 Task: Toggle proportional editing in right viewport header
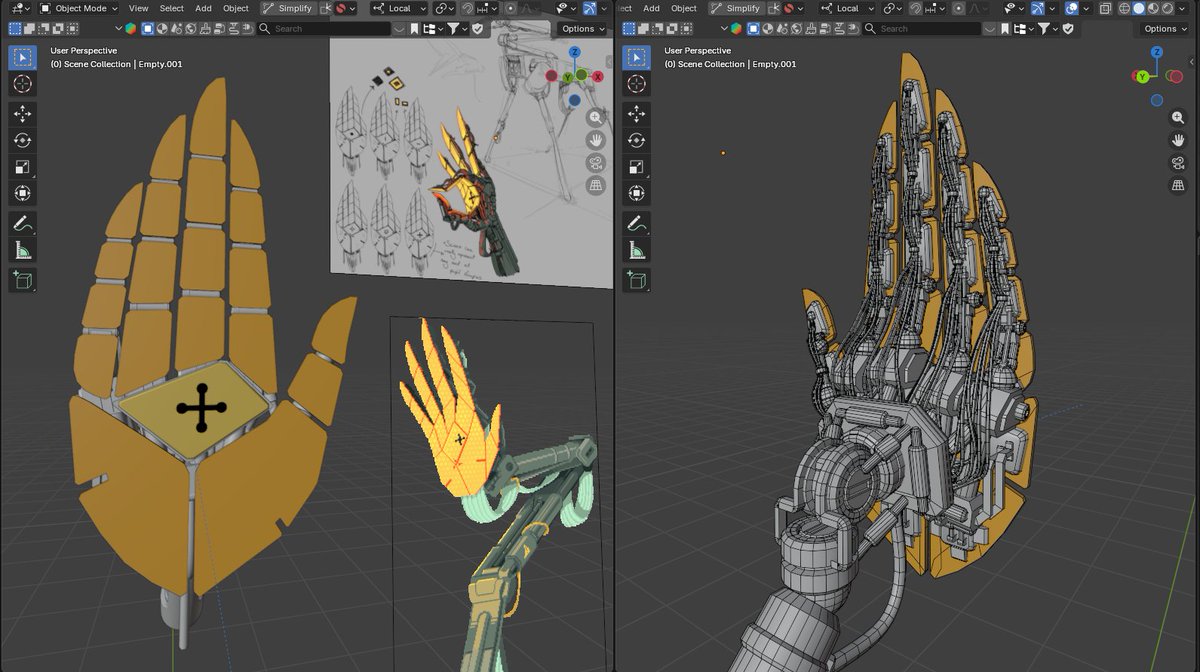coord(959,8)
